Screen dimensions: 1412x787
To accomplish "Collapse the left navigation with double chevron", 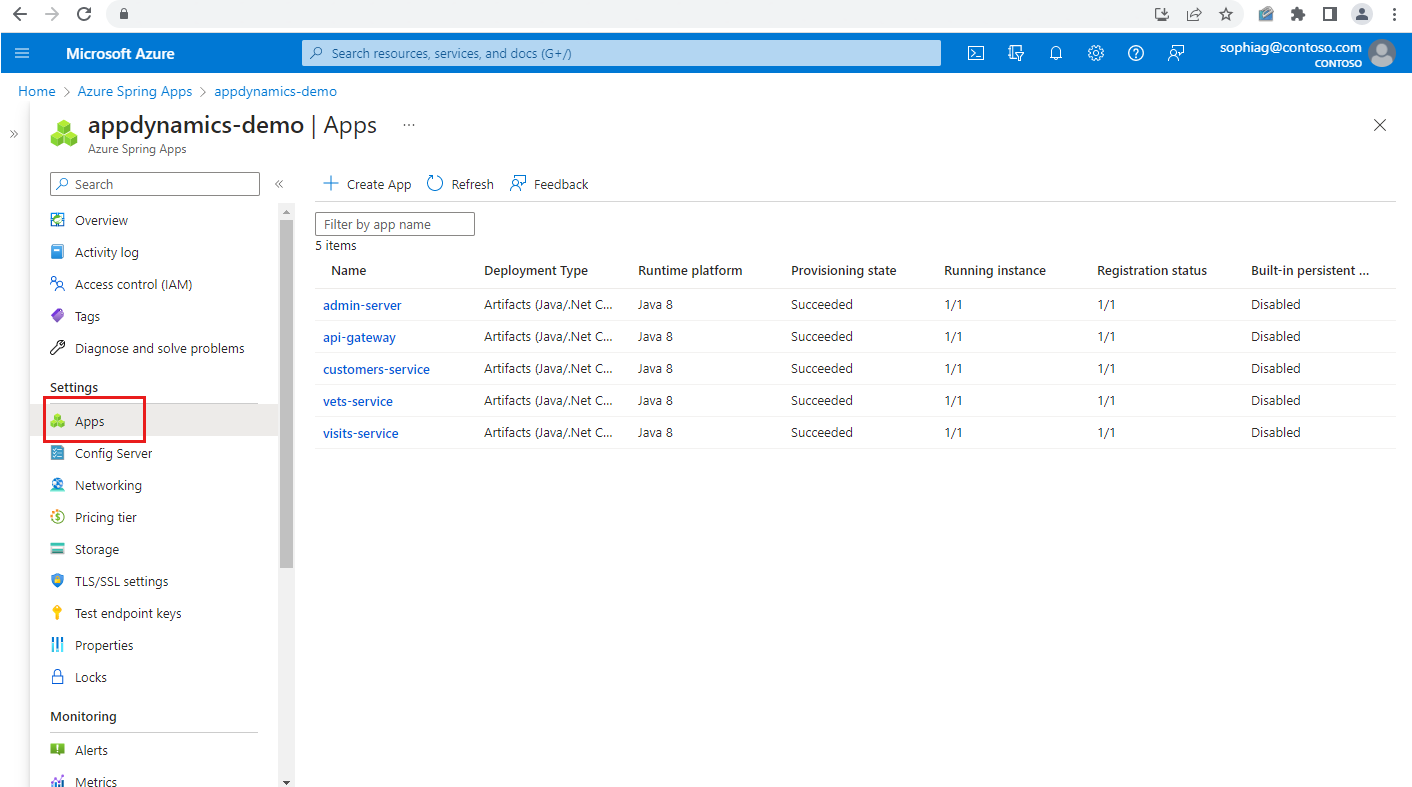I will click(x=279, y=184).
